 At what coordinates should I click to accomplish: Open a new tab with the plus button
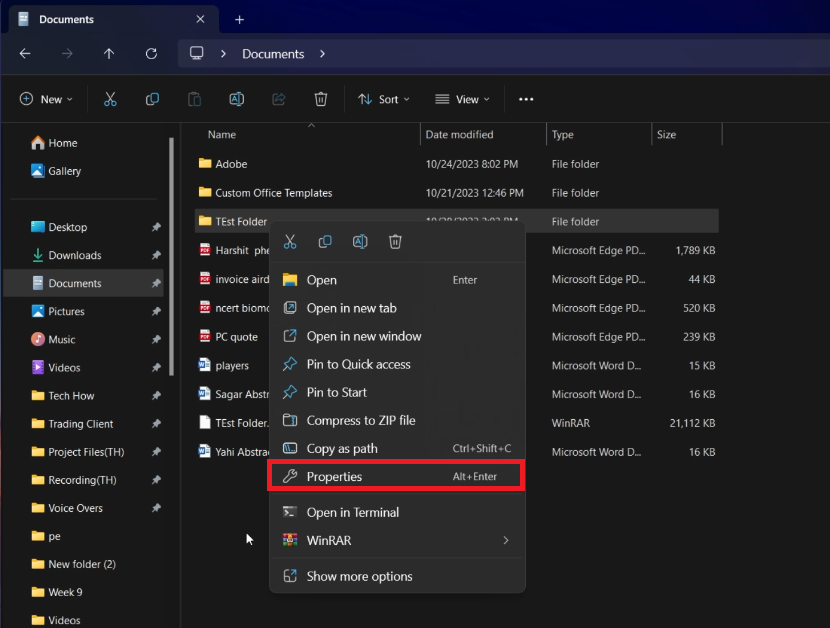pos(238,19)
